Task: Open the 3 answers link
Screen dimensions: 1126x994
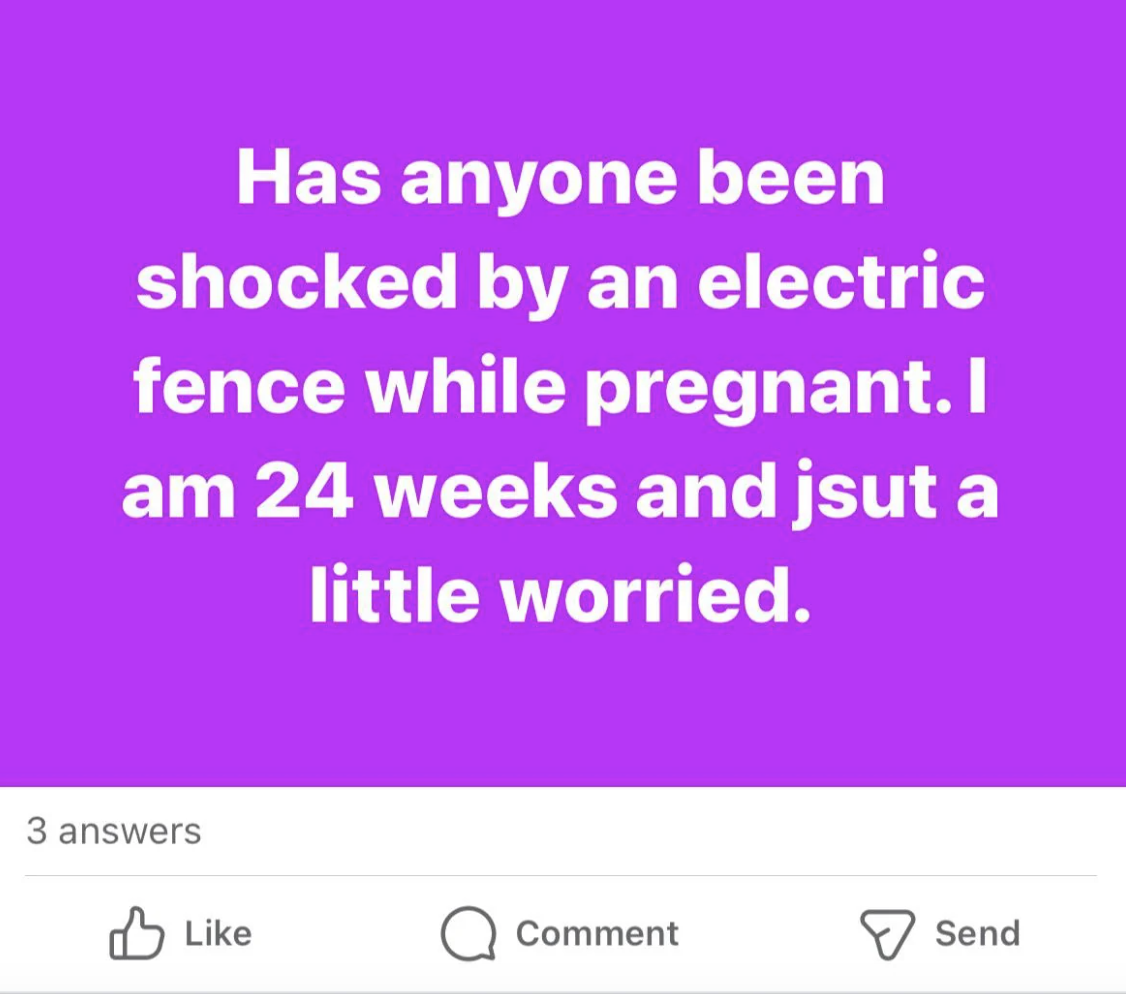Action: pyautogui.click(x=114, y=831)
